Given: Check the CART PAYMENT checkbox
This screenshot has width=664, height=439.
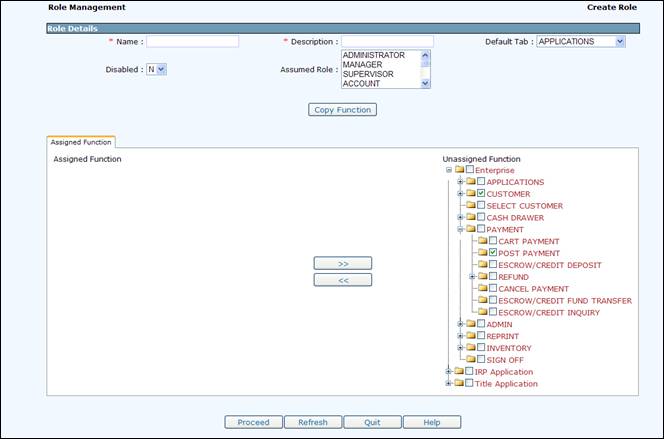Looking at the screenshot, I should [493, 241].
